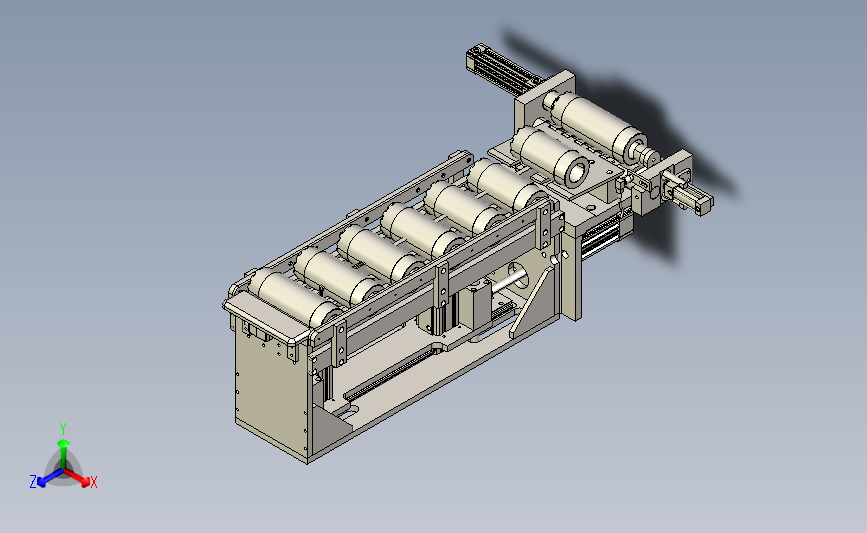This screenshot has height=533, width=867.
Task: Click the blue Z axis of the orientation triad
Action: 50,477
